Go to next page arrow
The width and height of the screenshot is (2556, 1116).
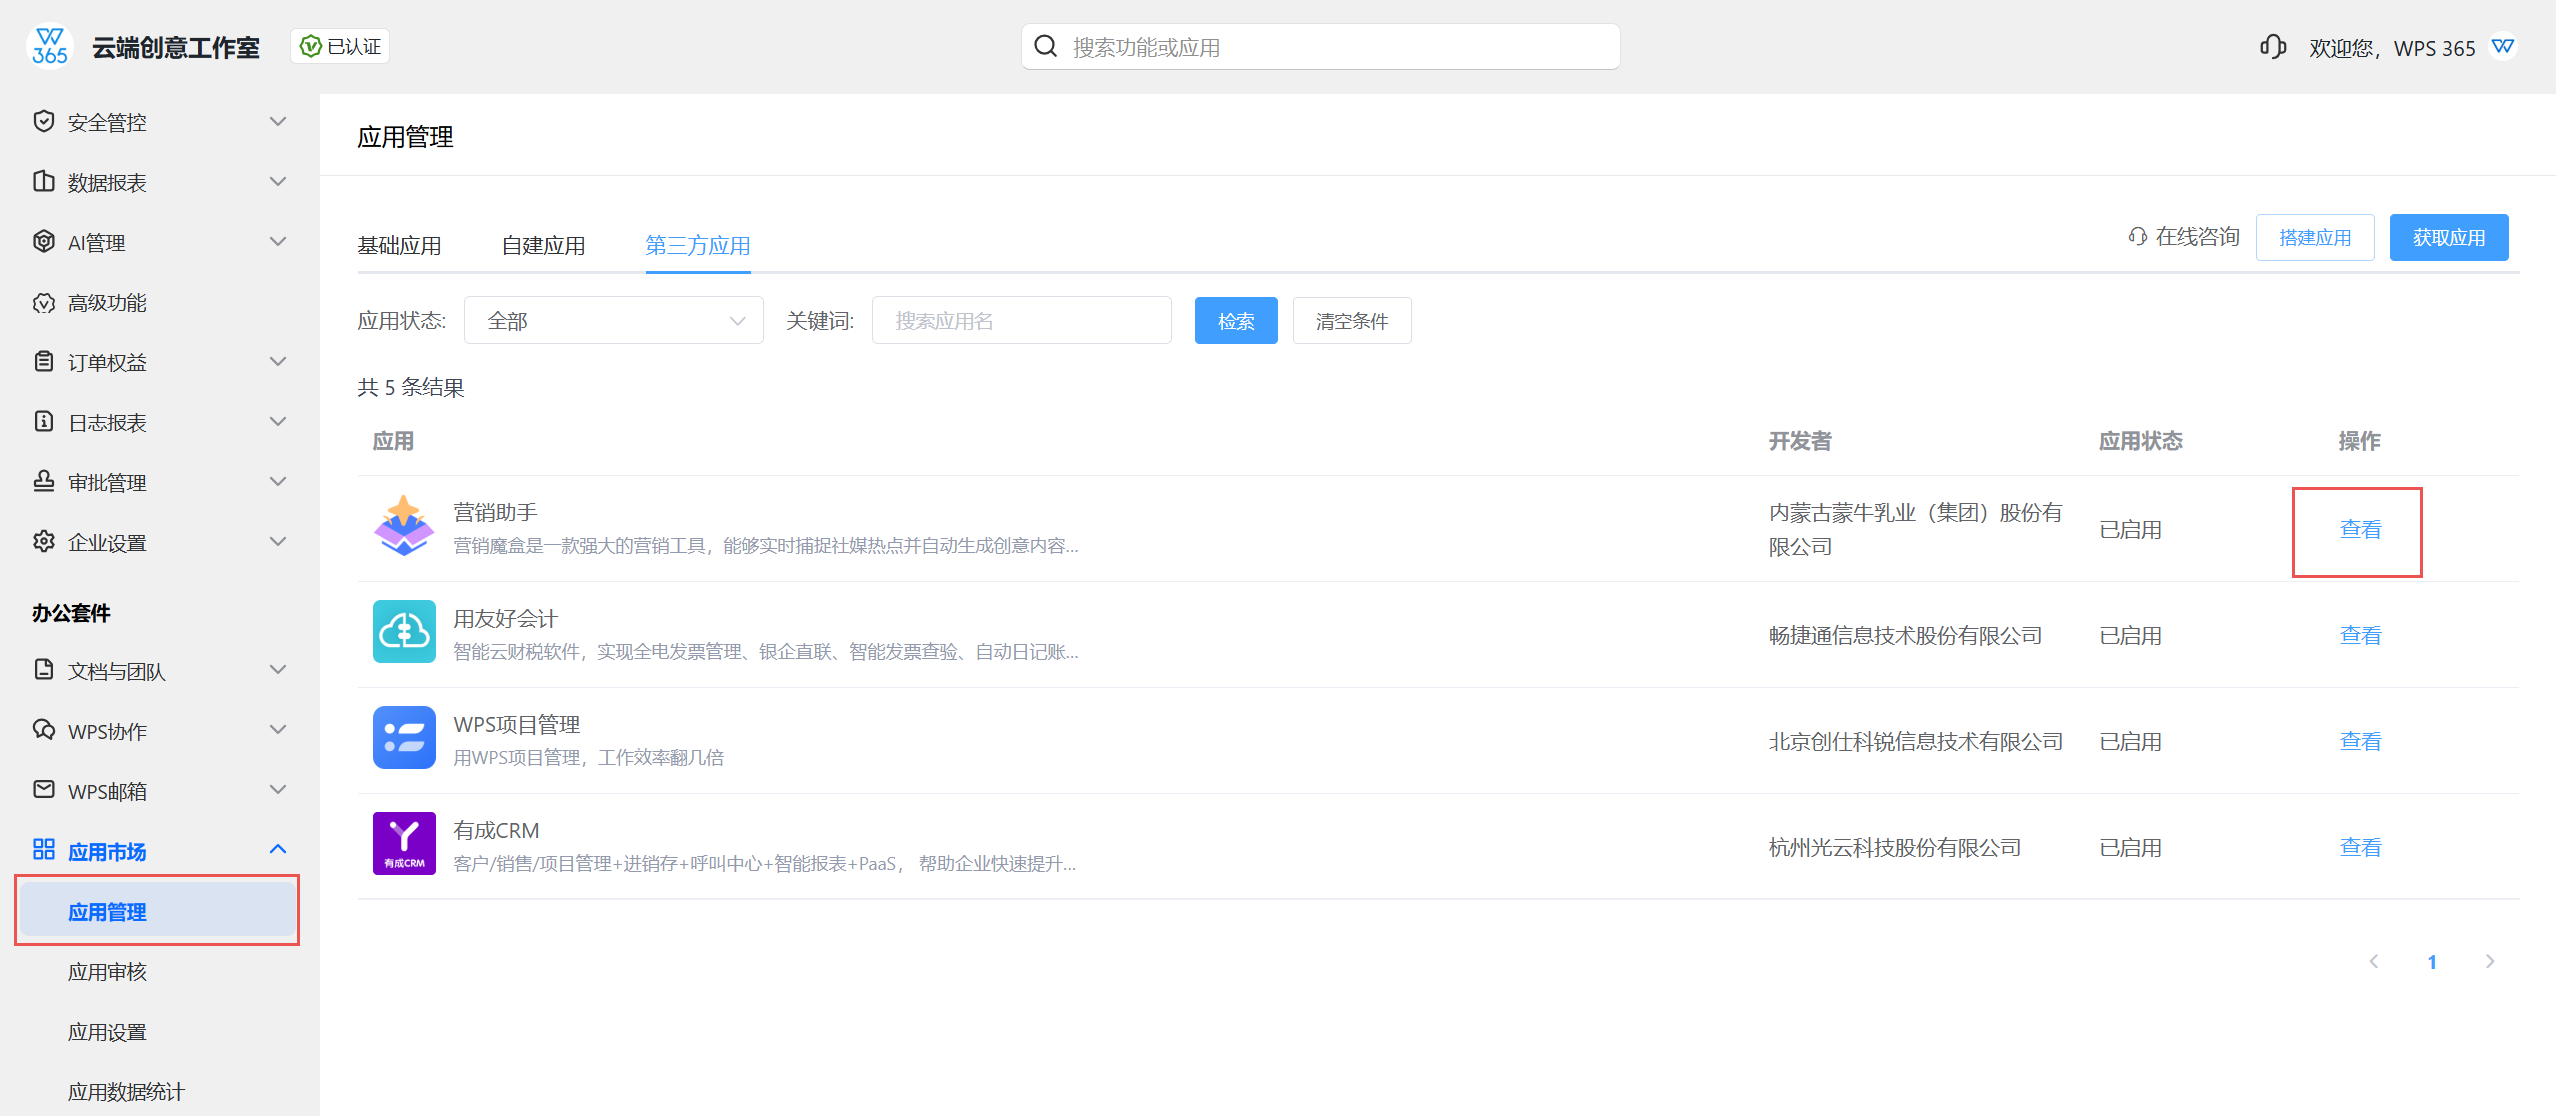coord(2490,961)
